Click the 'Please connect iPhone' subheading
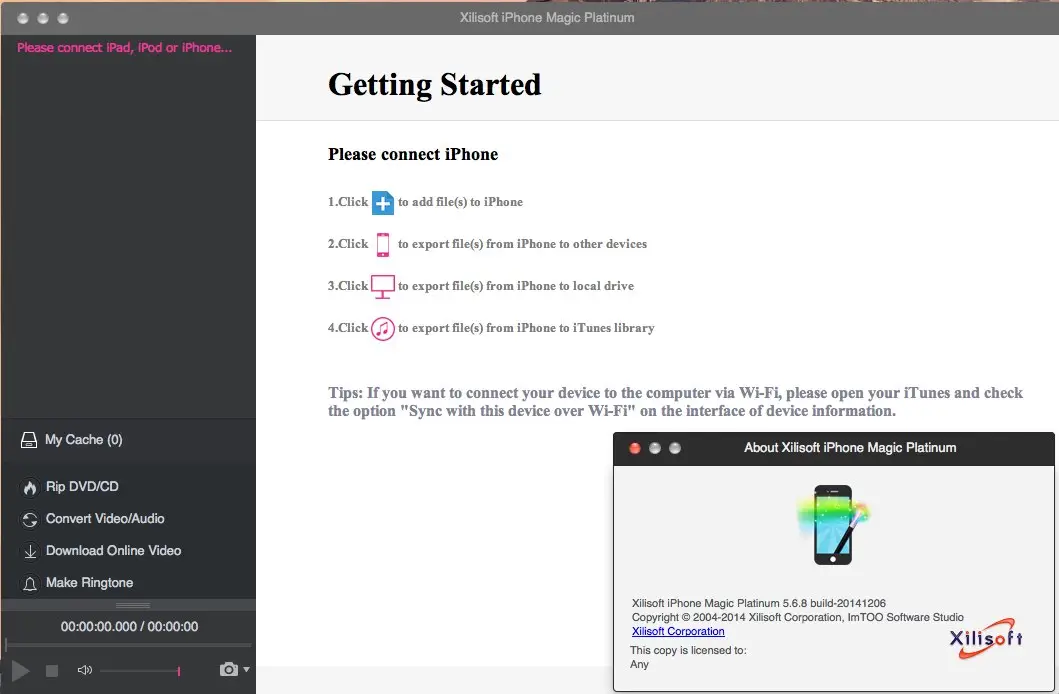This screenshot has height=694, width=1059. click(413, 155)
